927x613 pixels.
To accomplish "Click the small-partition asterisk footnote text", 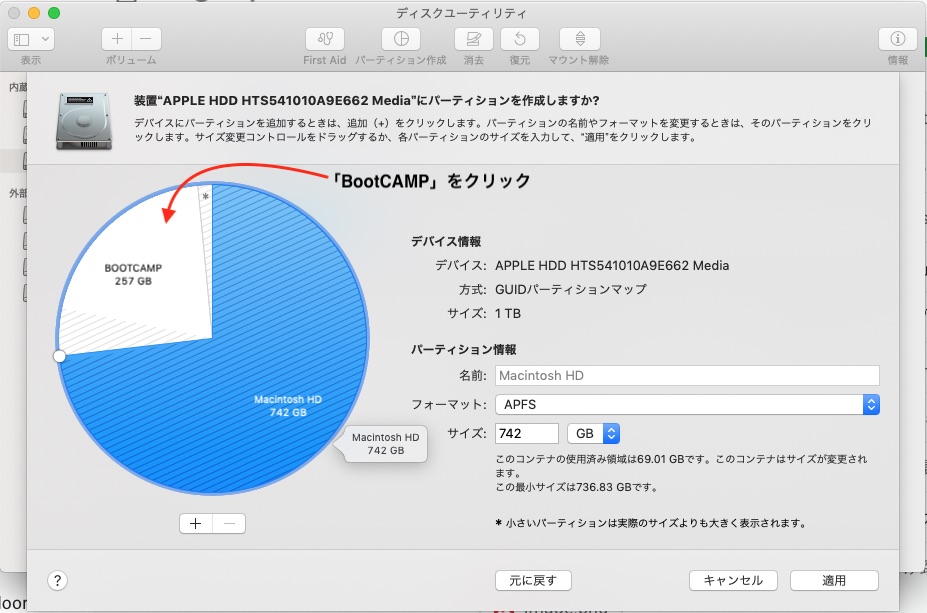I will pyautogui.click(x=650, y=523).
